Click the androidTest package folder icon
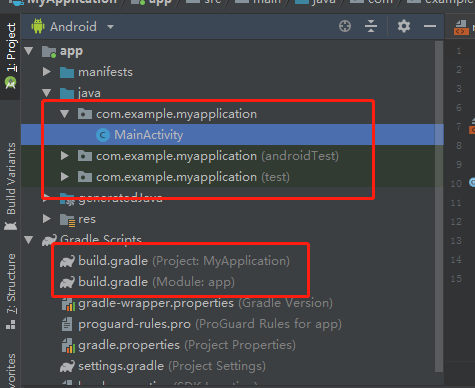475x388 pixels. pos(85,156)
